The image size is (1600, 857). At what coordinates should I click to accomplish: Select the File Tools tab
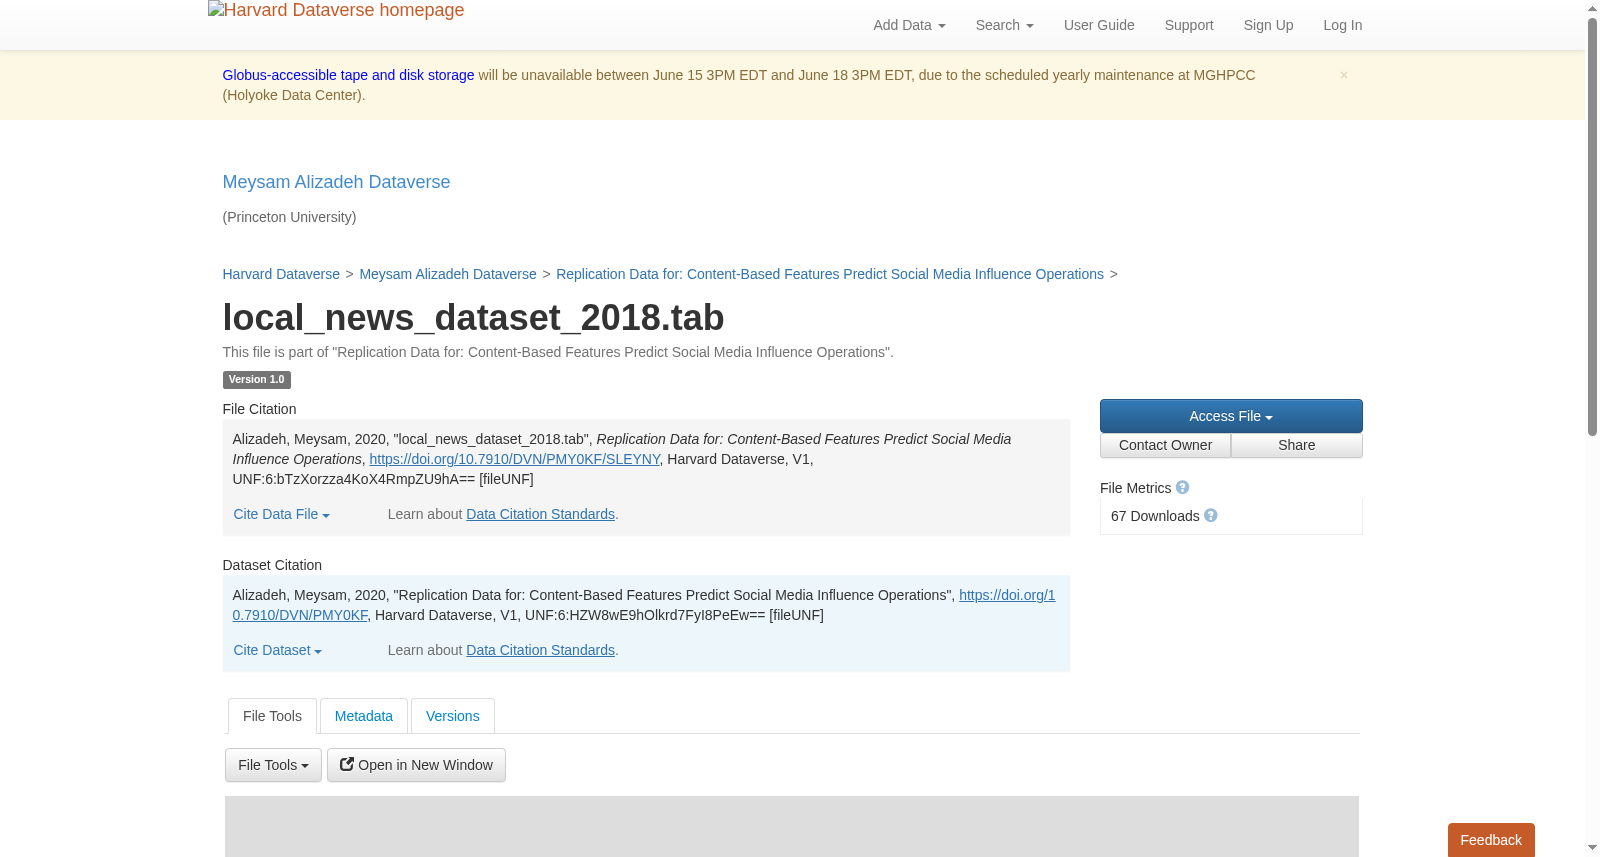click(x=272, y=716)
